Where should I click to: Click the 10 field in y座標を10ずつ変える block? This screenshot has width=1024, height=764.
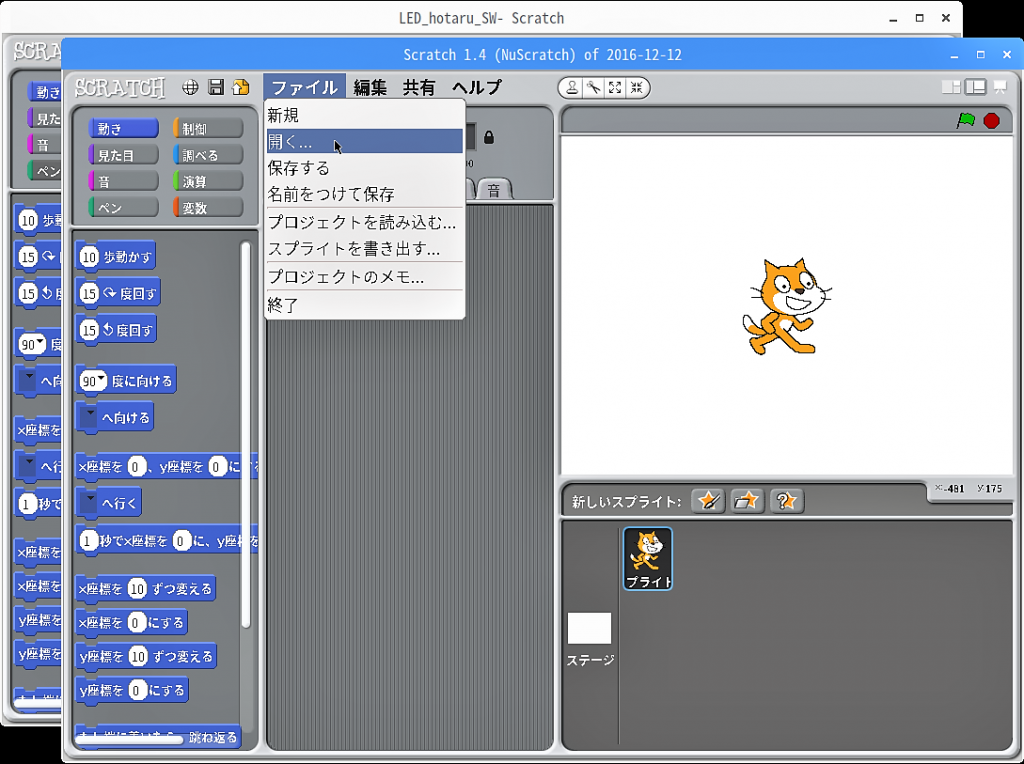point(138,656)
